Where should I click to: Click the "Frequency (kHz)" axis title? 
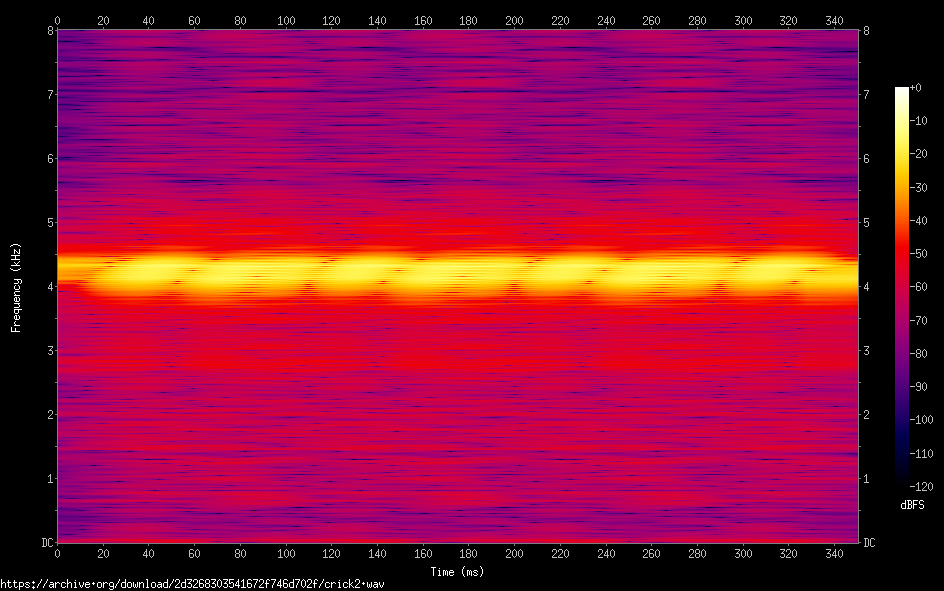(16, 286)
